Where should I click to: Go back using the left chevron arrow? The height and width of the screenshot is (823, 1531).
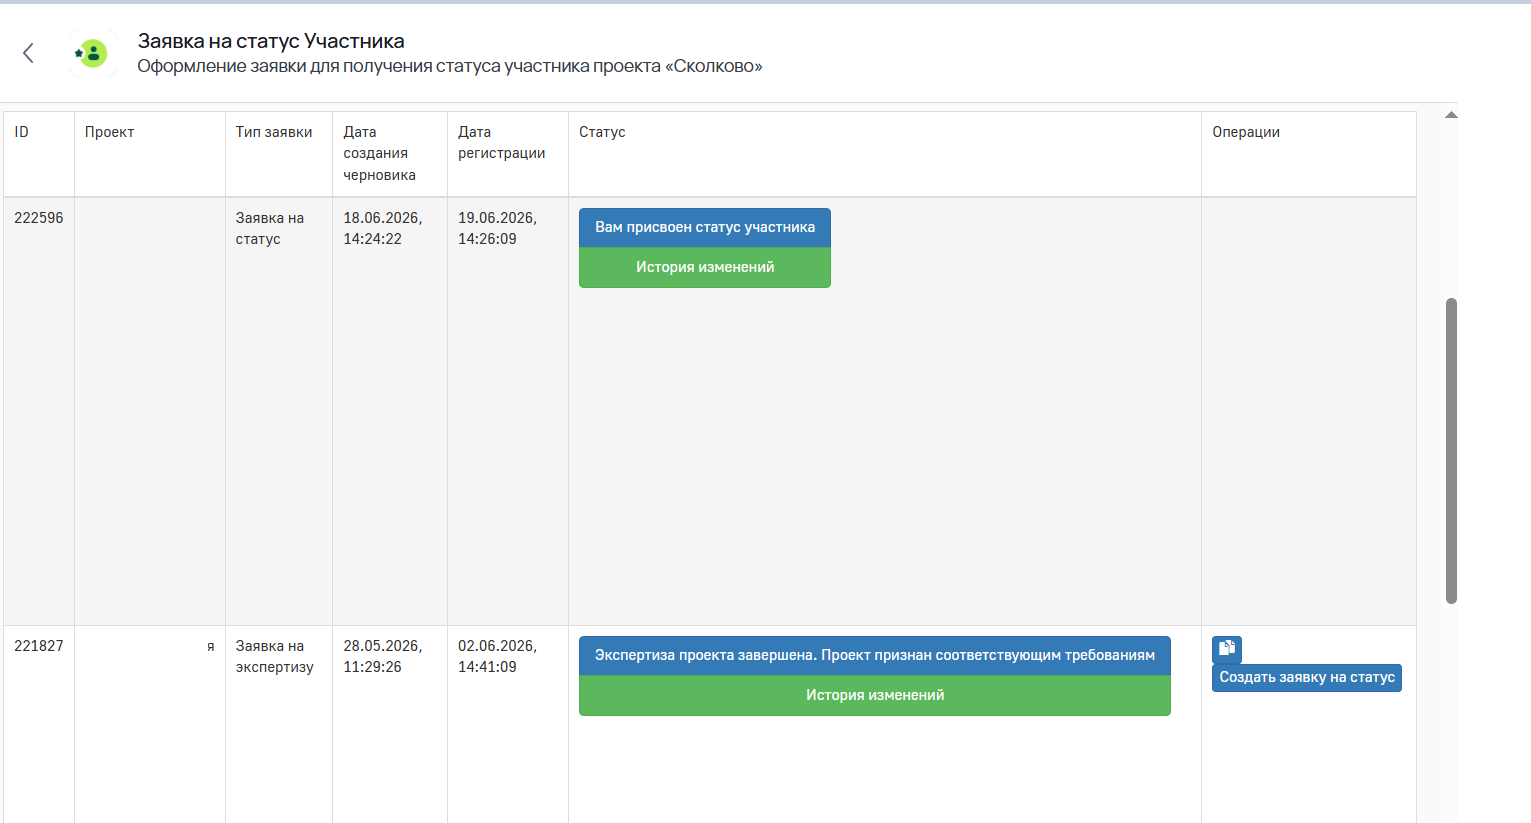[x=28, y=53]
